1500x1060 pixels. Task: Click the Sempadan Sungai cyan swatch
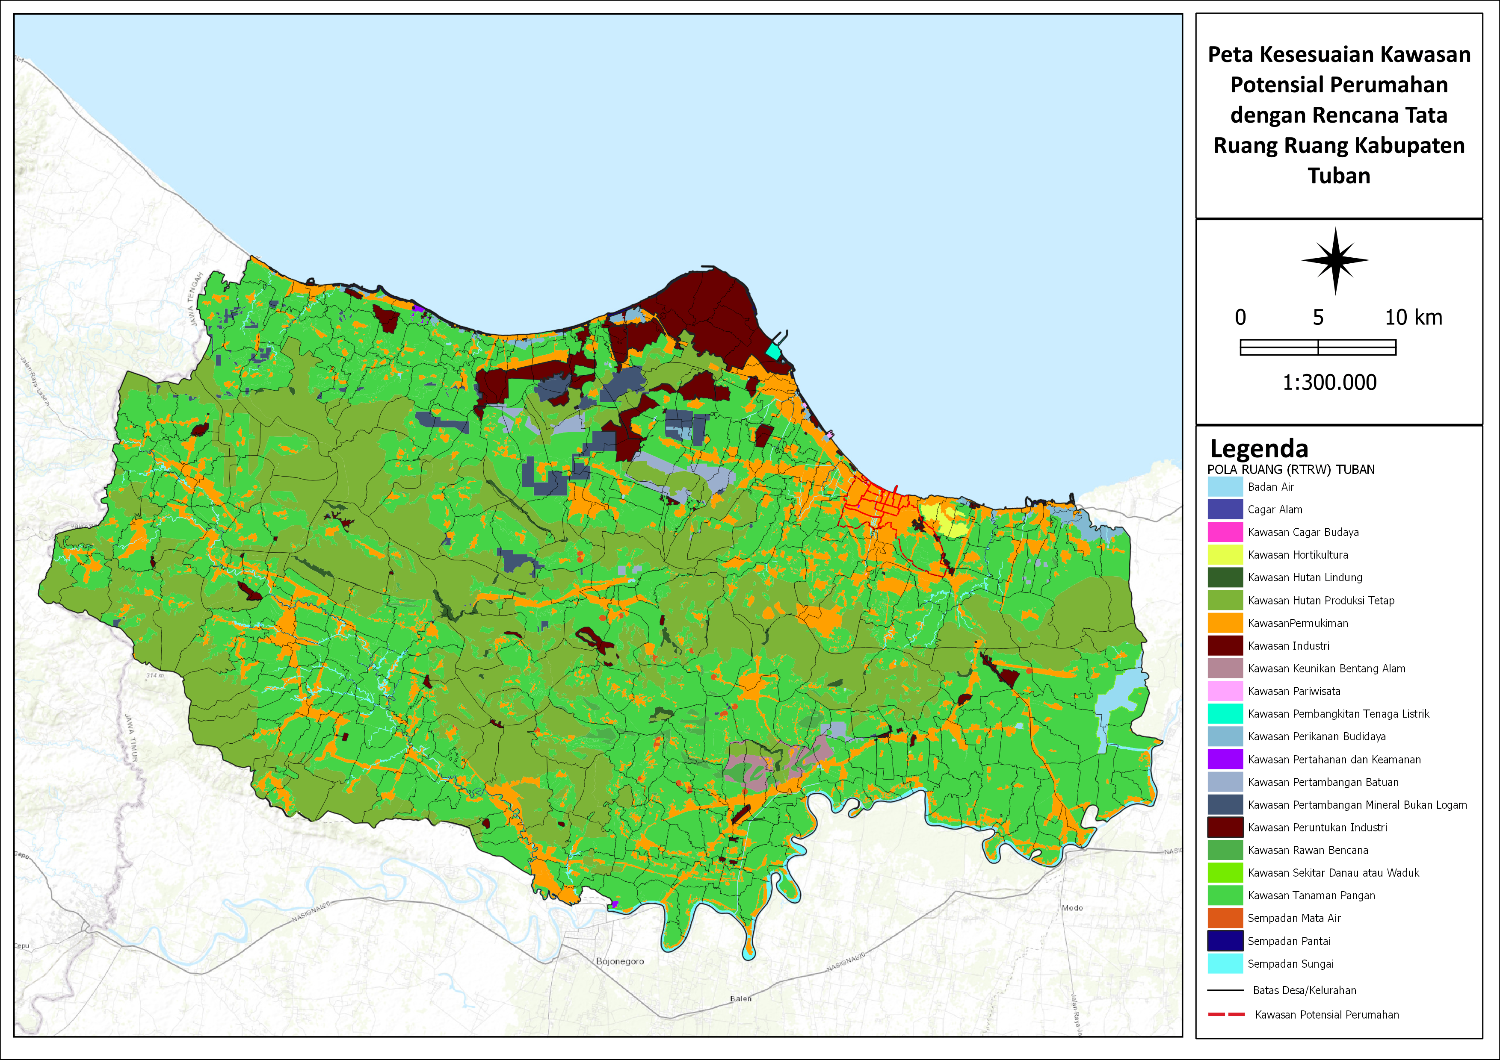point(1225,964)
